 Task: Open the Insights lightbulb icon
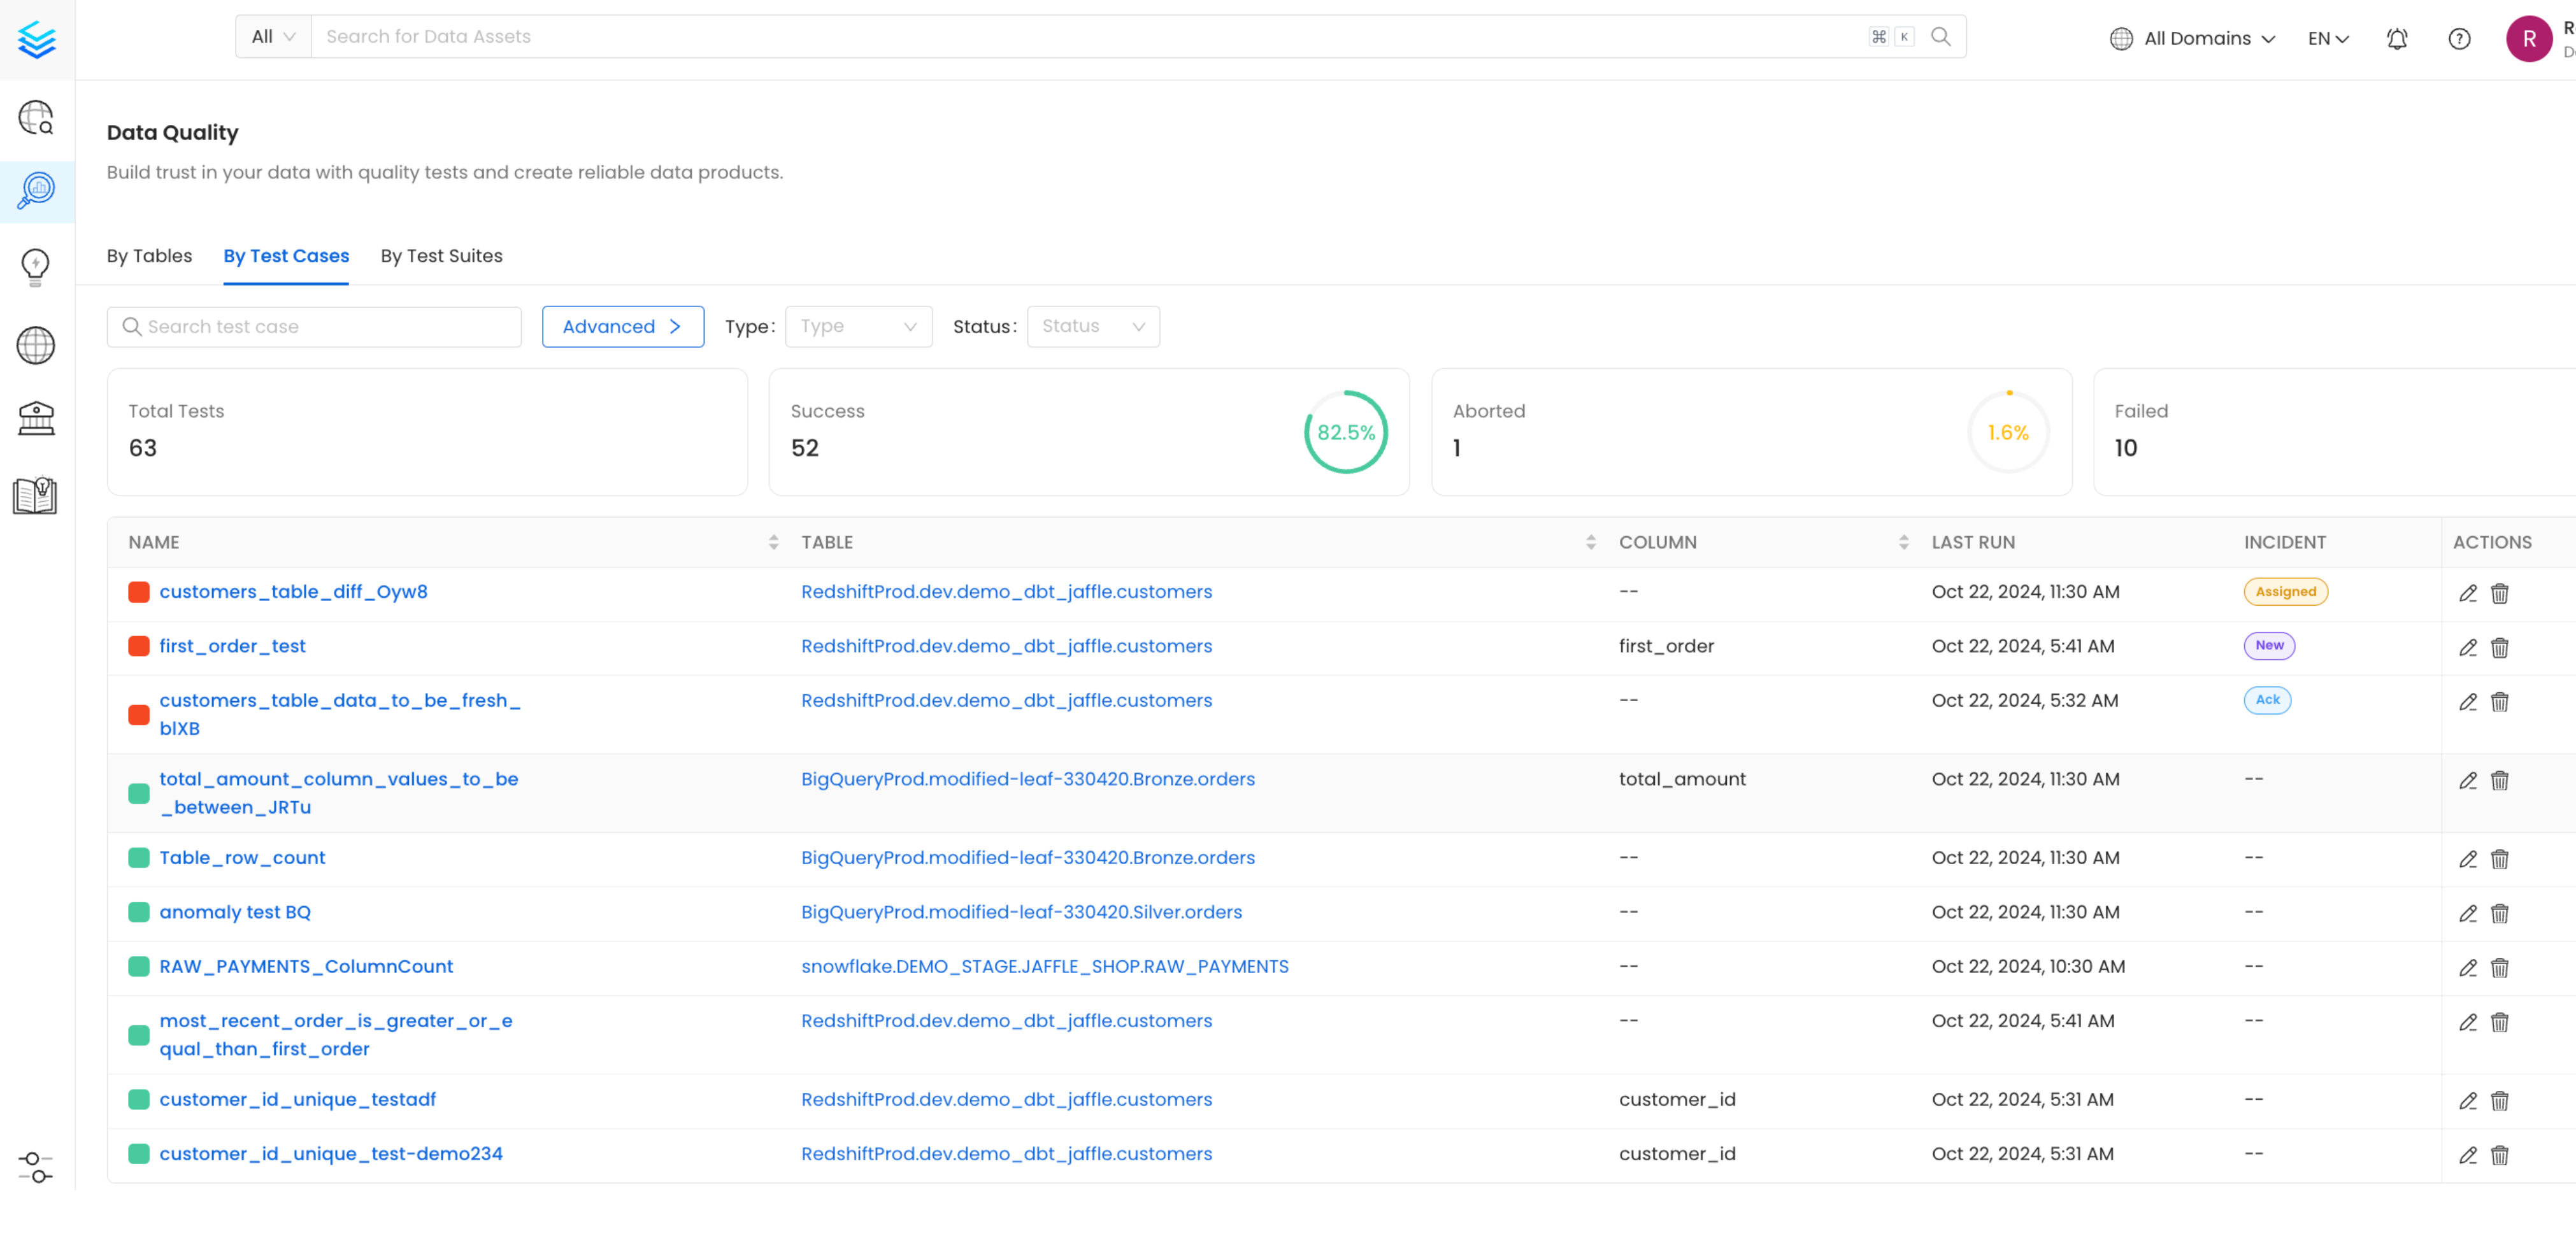(36, 266)
